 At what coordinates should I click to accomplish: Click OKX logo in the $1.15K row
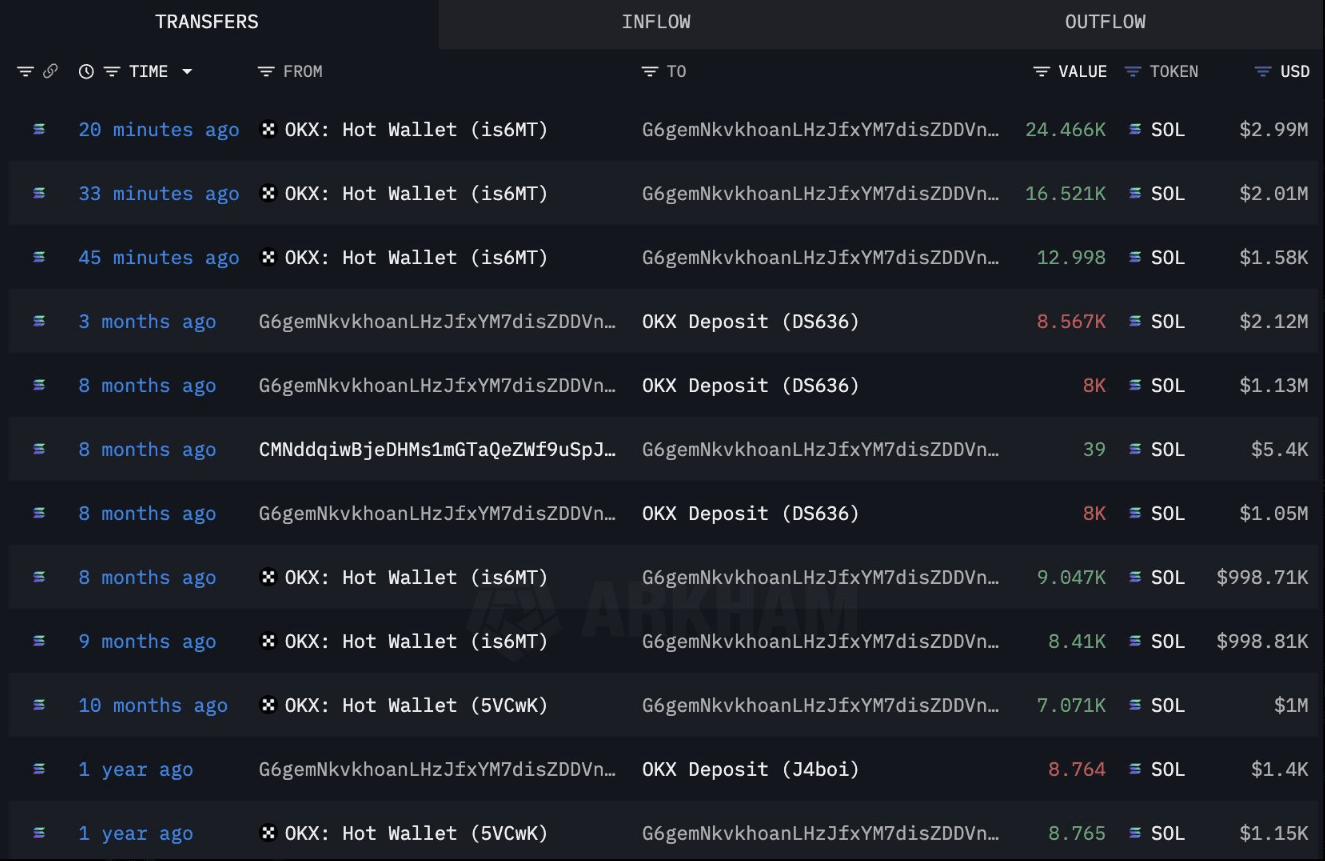coord(268,833)
